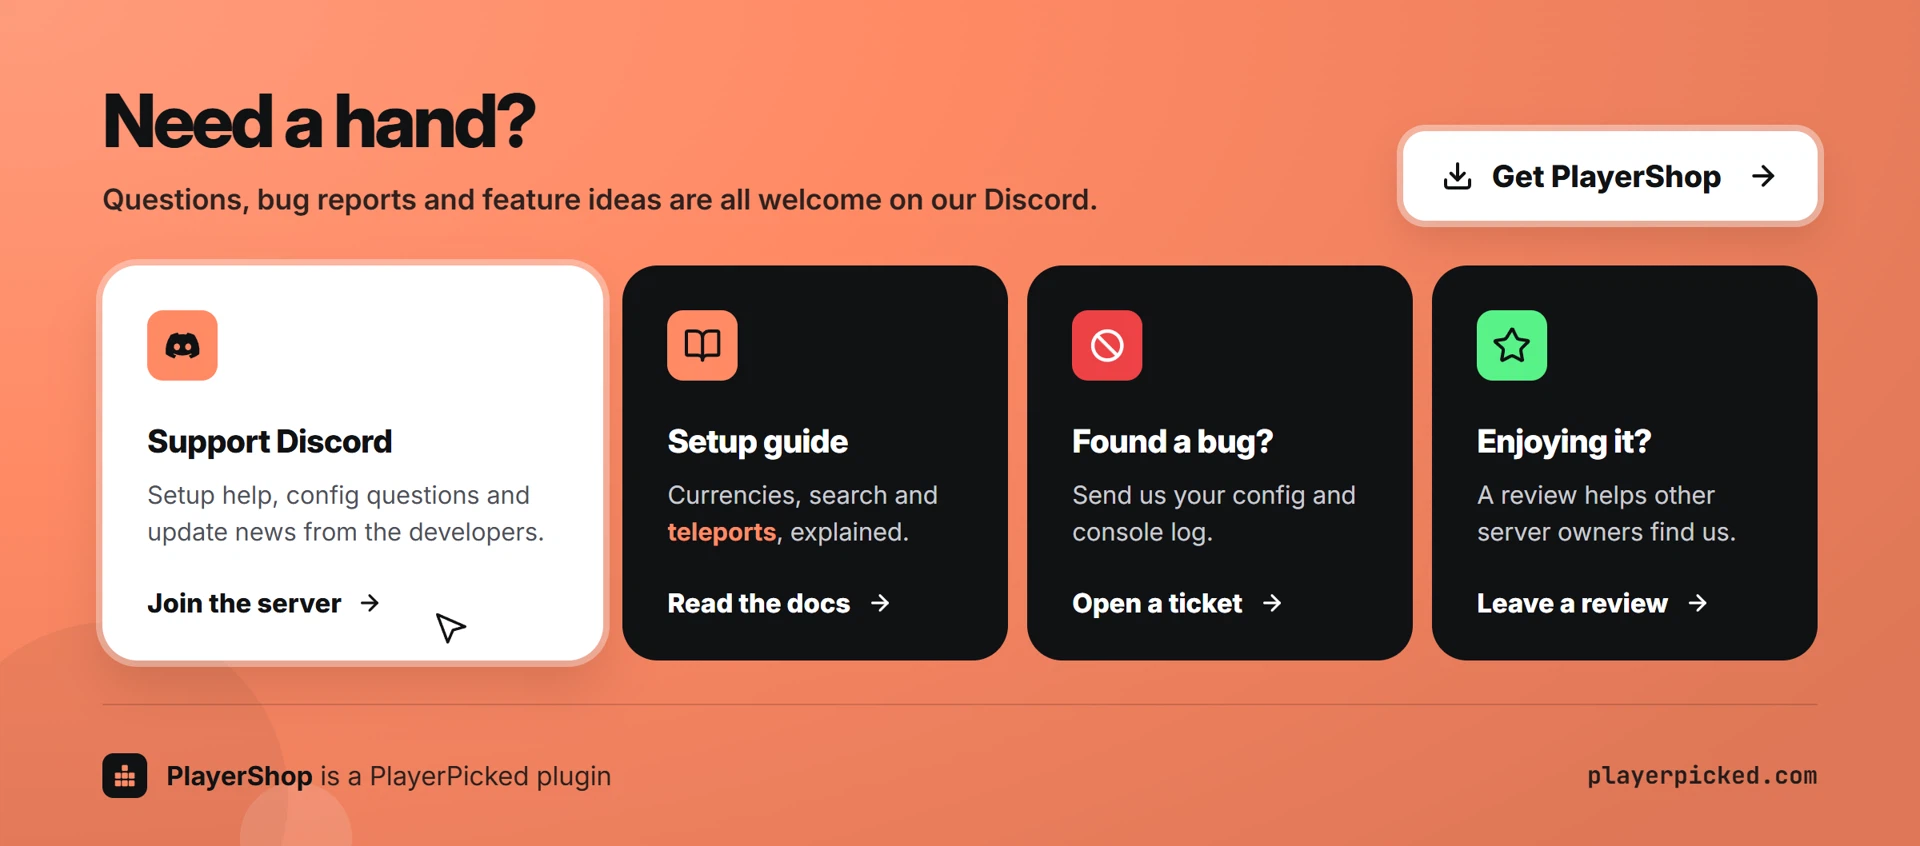This screenshot has width=1920, height=846.
Task: Click the PlayerShop logo icon in footer
Action: tap(125, 776)
